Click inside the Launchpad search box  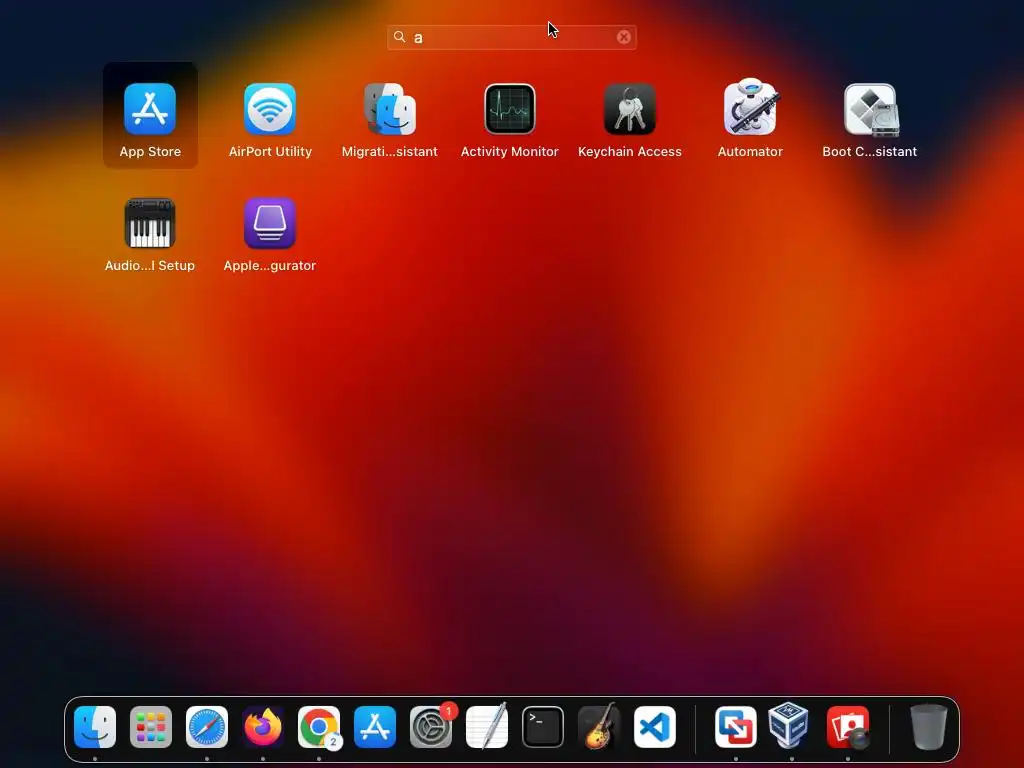[x=512, y=37]
